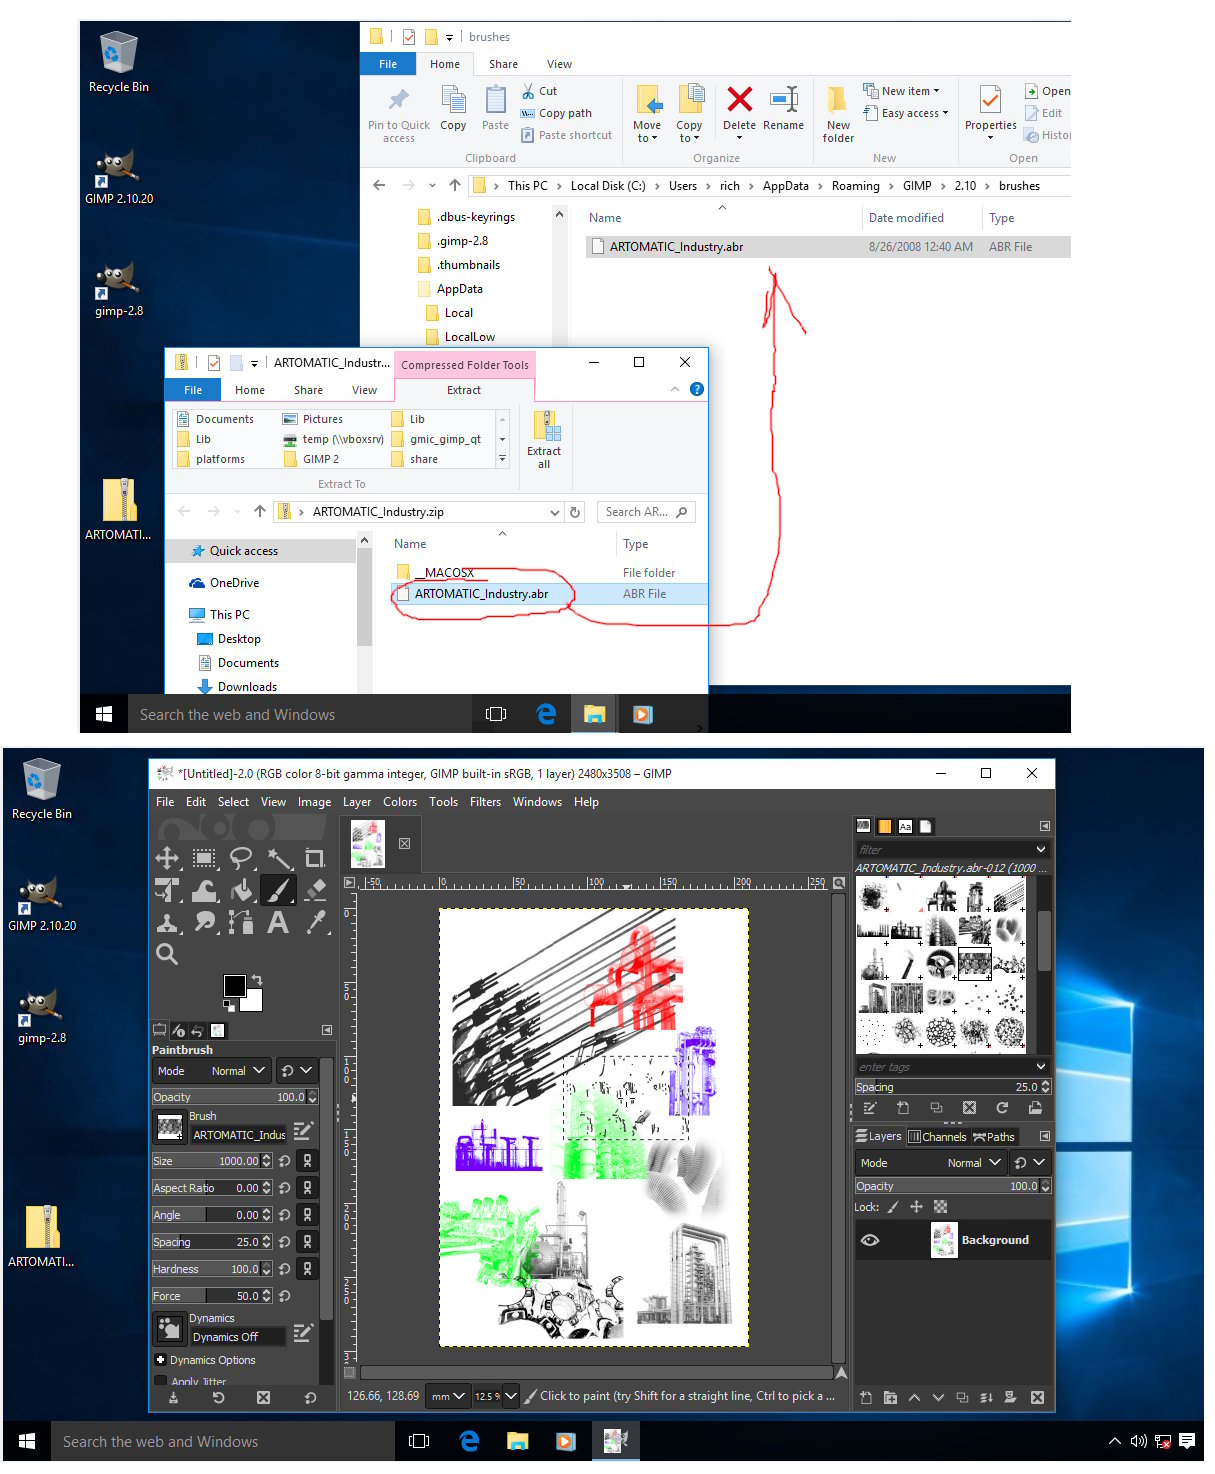Image resolution: width=1215 pixels, height=1474 pixels.
Task: Open Paintbrush Mode Normal dropdown
Action: tap(211, 1071)
